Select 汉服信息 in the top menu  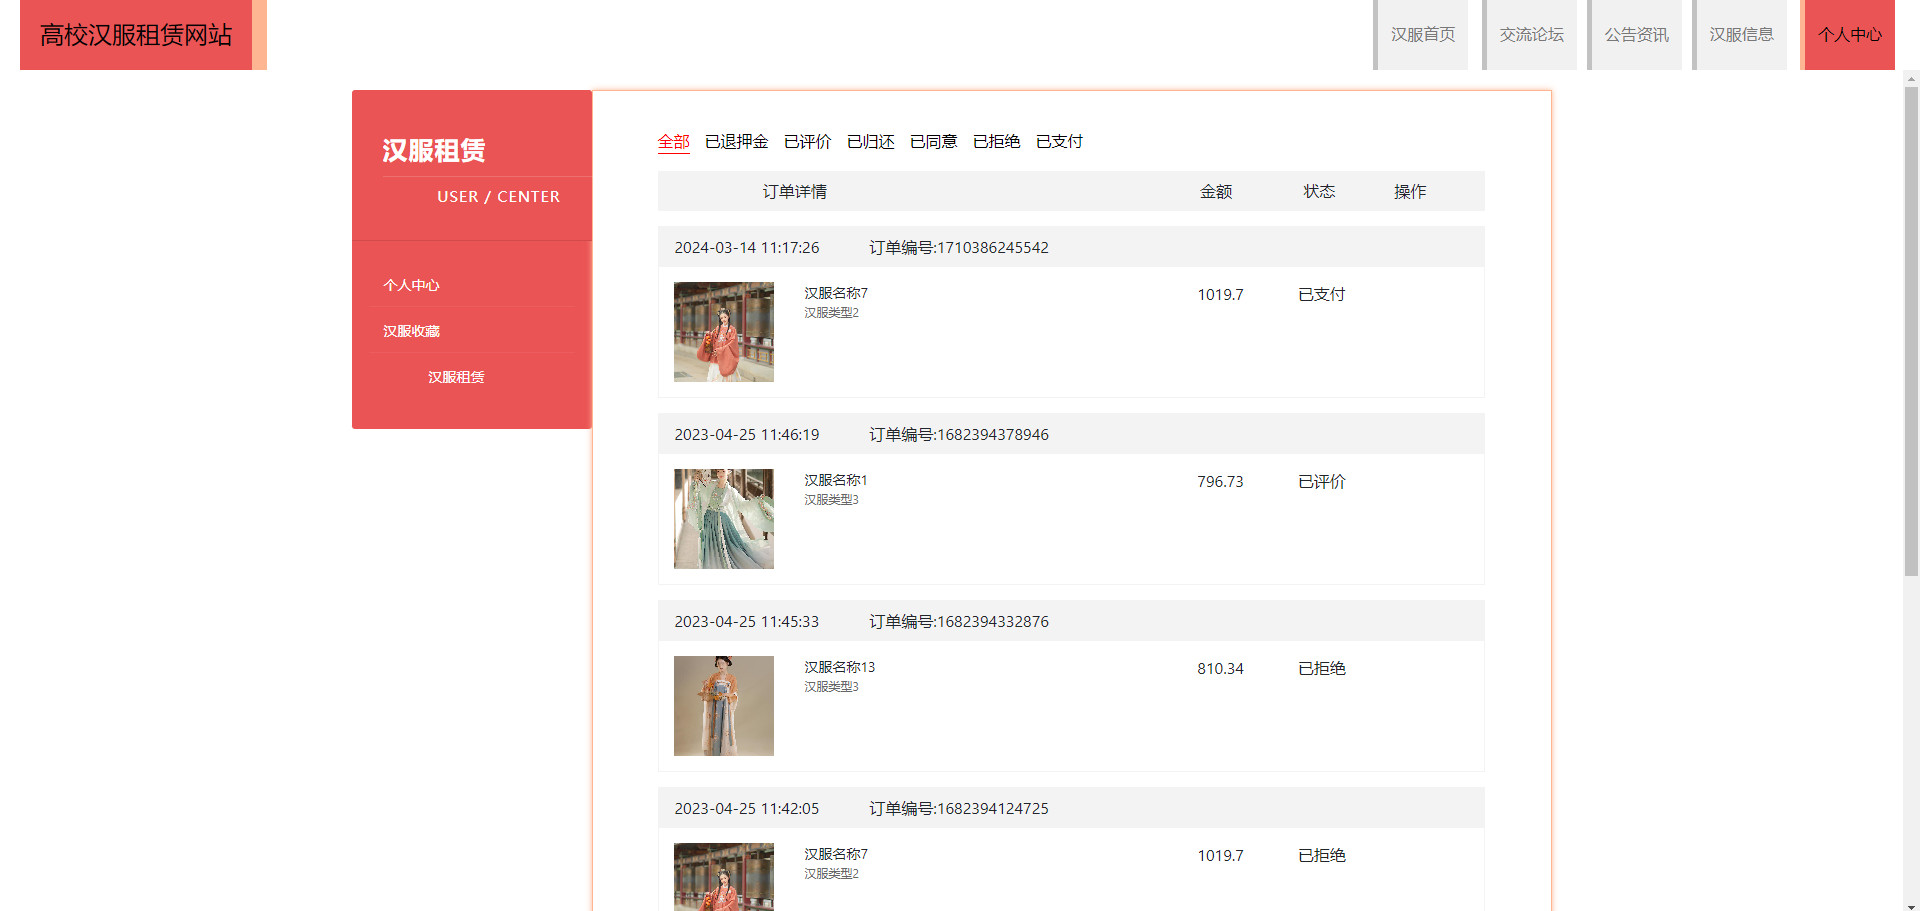pos(1741,35)
